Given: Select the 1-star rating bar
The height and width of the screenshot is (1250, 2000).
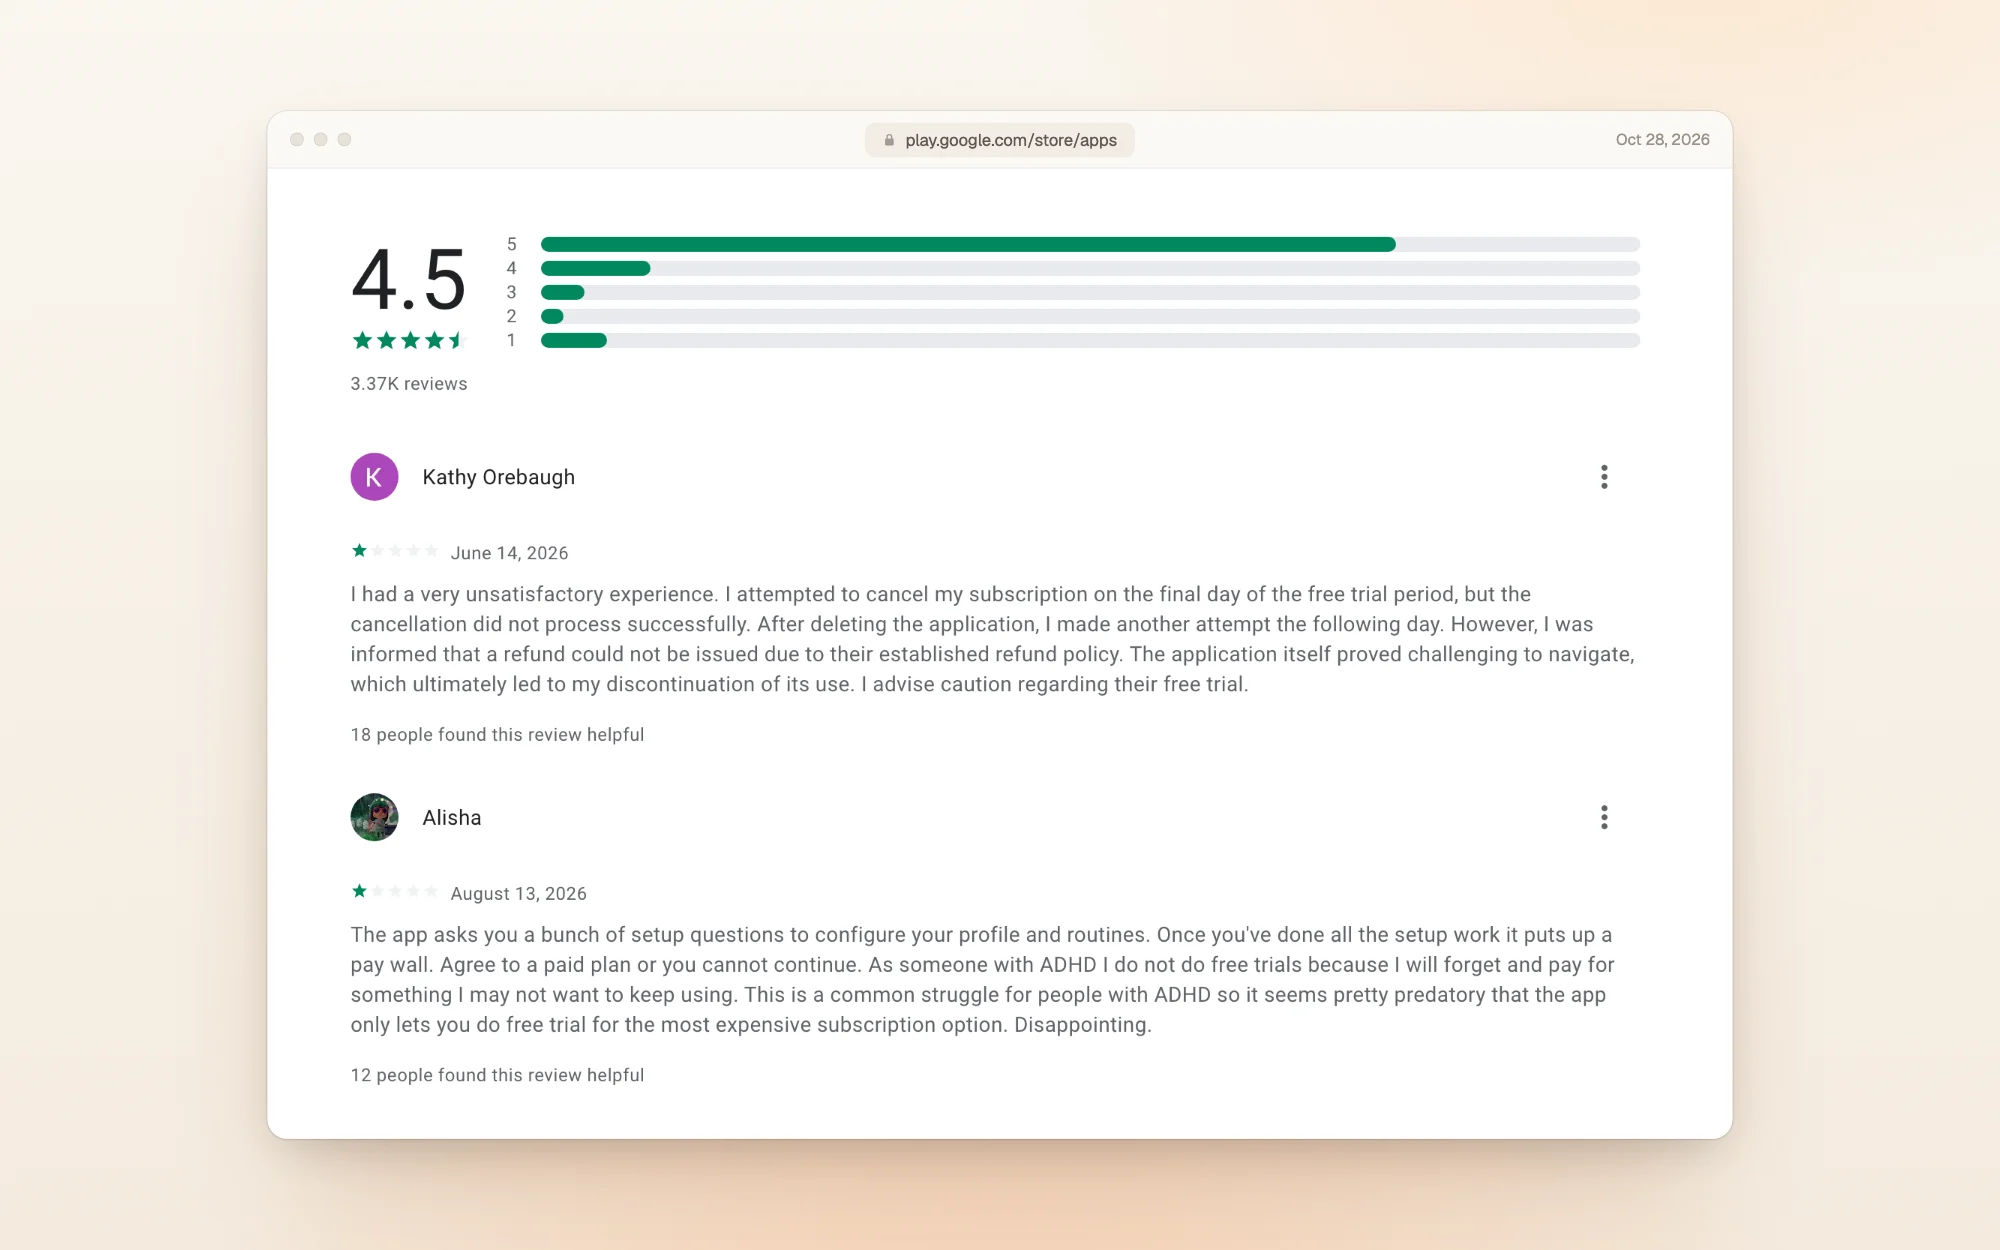Looking at the screenshot, I should (1090, 340).
